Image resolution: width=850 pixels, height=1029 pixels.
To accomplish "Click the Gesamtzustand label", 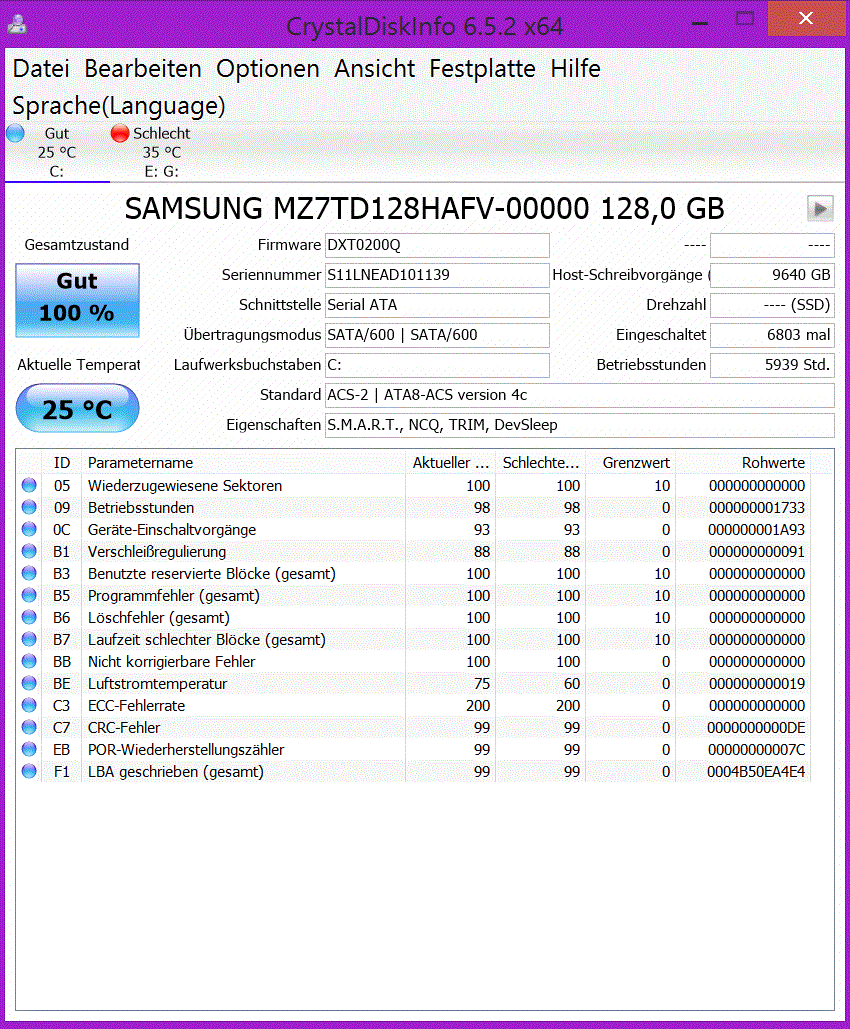I will tap(77, 245).
